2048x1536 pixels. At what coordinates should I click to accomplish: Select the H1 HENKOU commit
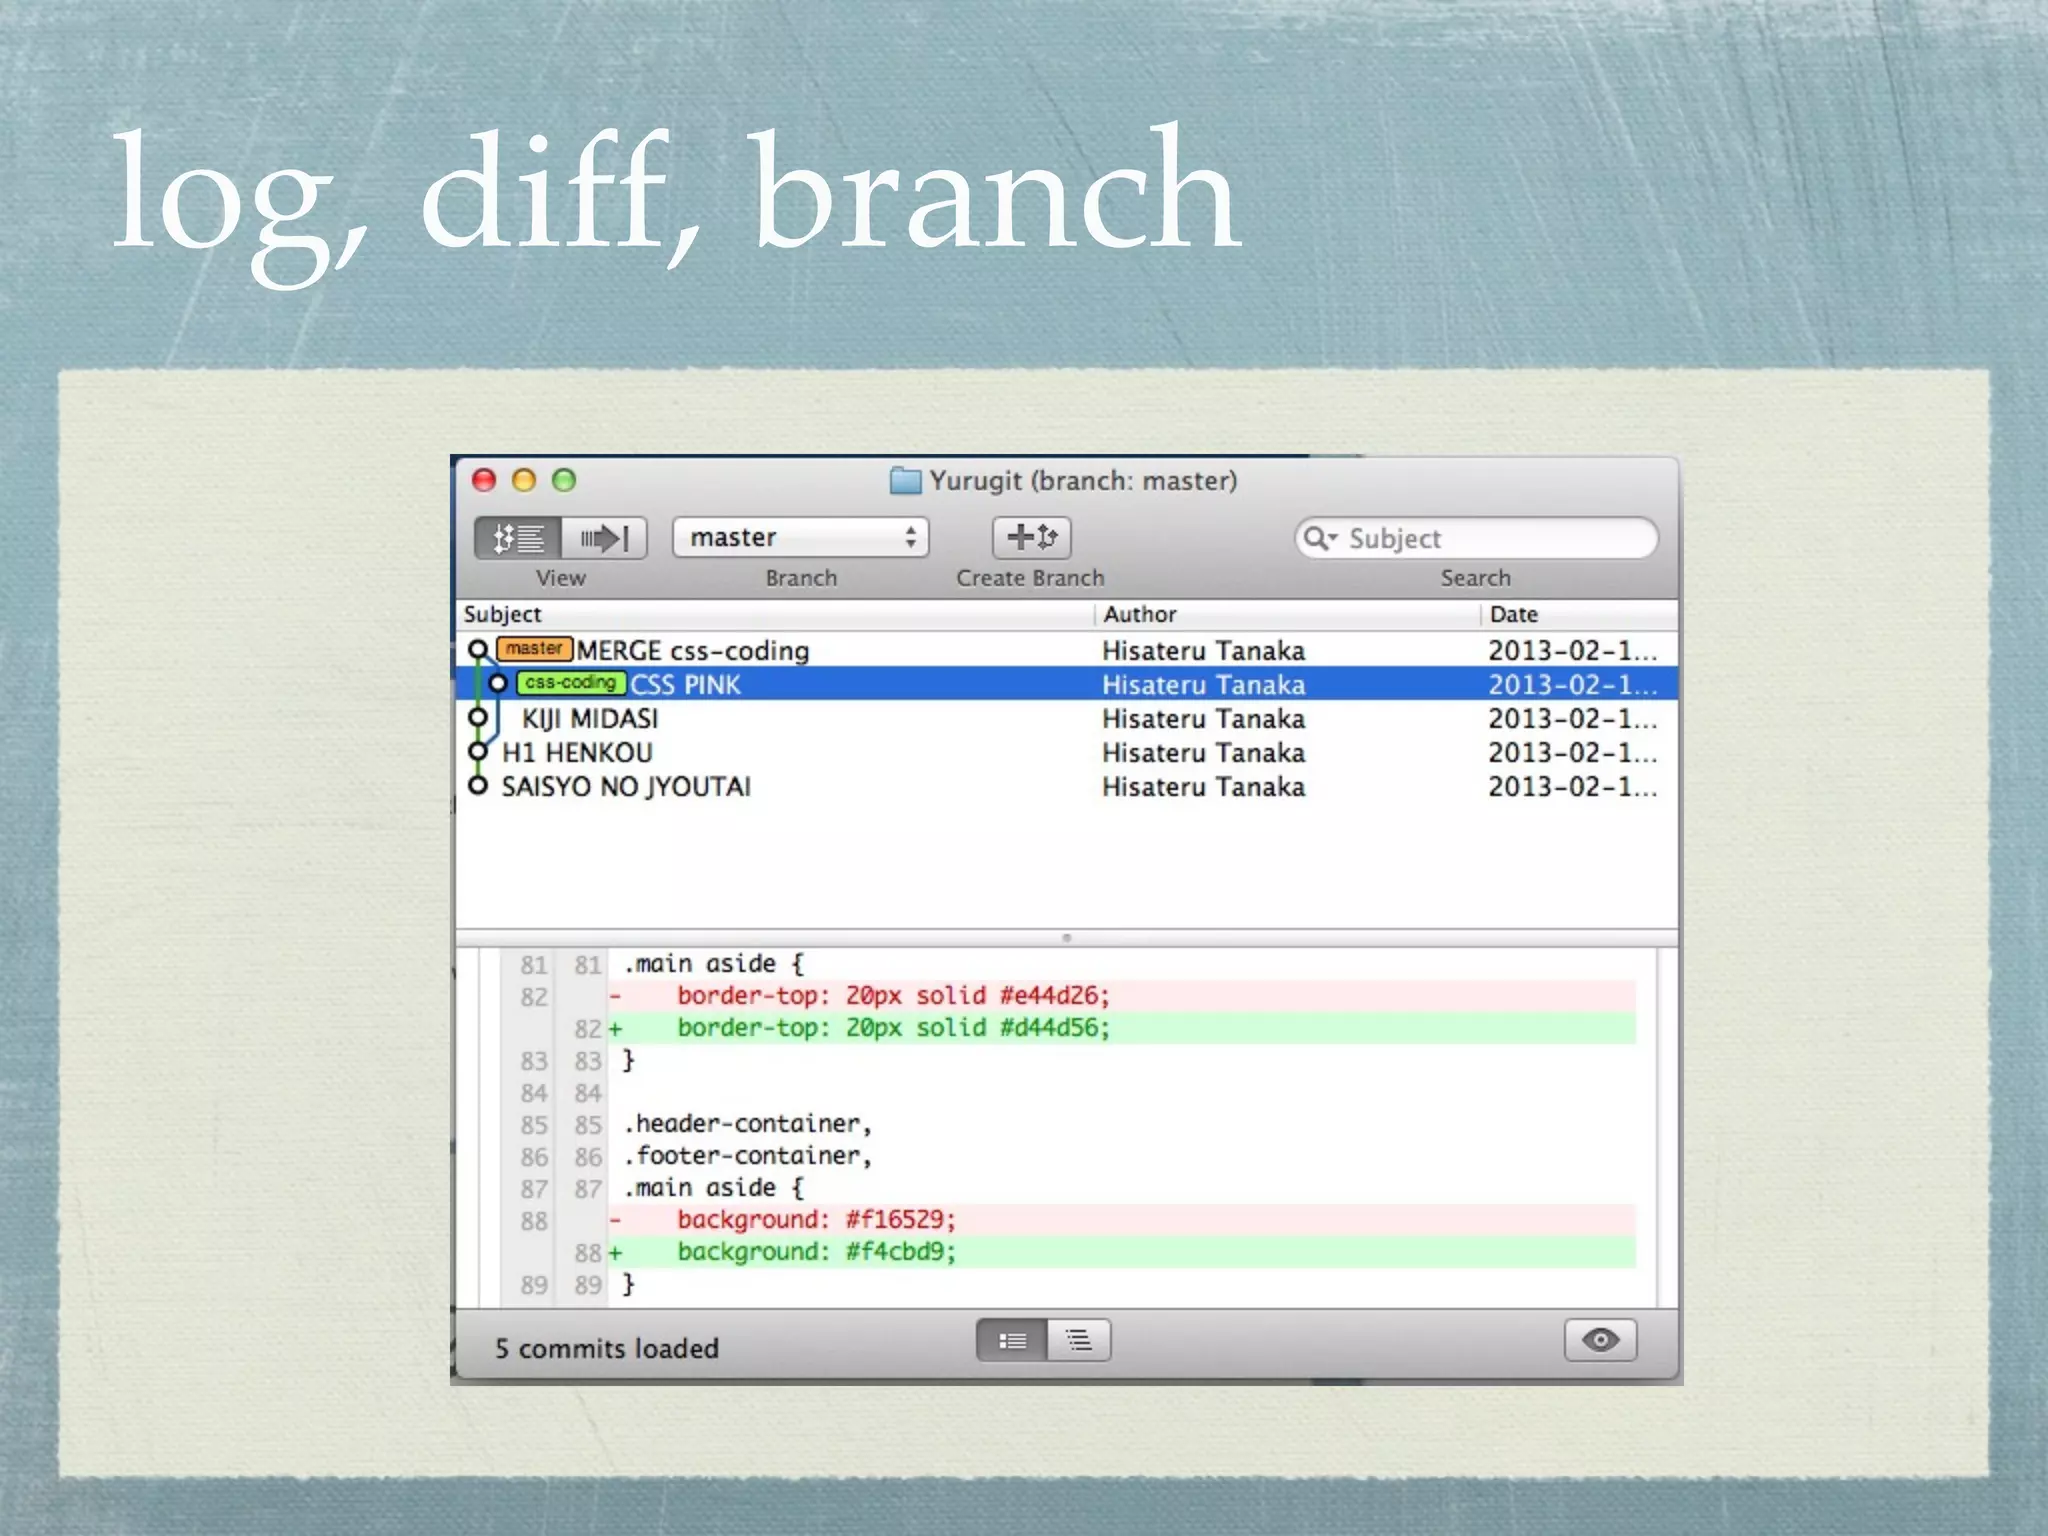click(x=1067, y=752)
